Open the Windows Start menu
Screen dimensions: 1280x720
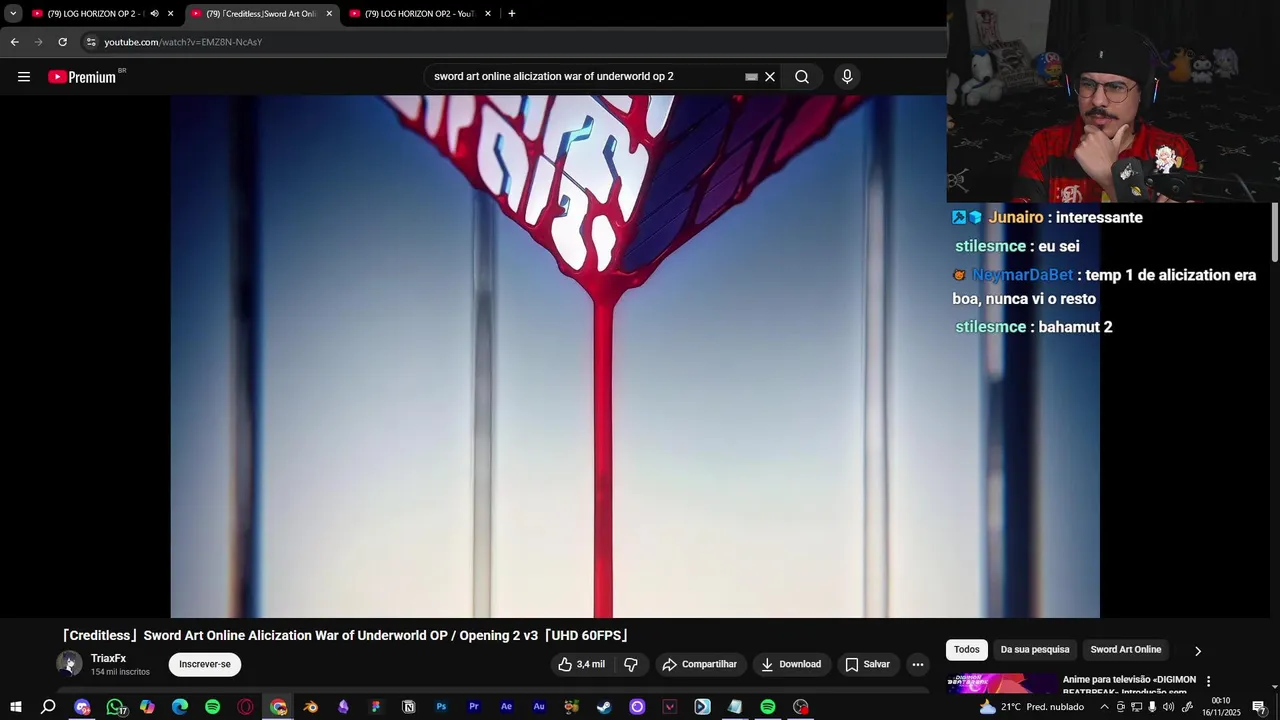click(16, 707)
